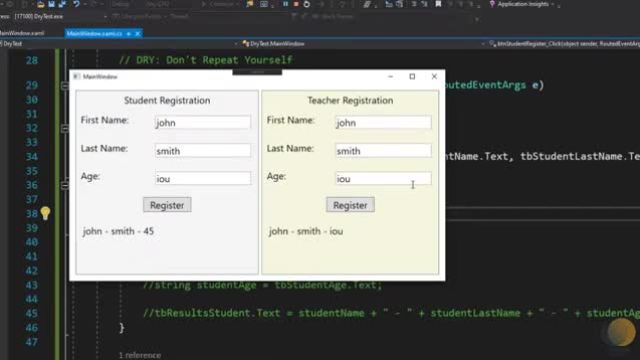This screenshot has height=360, width=640.
Task: Click the commented tbResultsStudent.Text line
Action: coord(391,313)
